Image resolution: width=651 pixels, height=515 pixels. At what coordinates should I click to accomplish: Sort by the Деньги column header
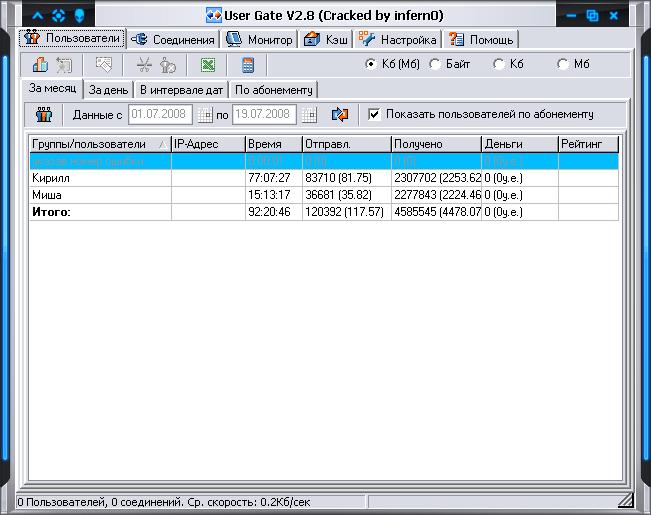click(x=520, y=145)
